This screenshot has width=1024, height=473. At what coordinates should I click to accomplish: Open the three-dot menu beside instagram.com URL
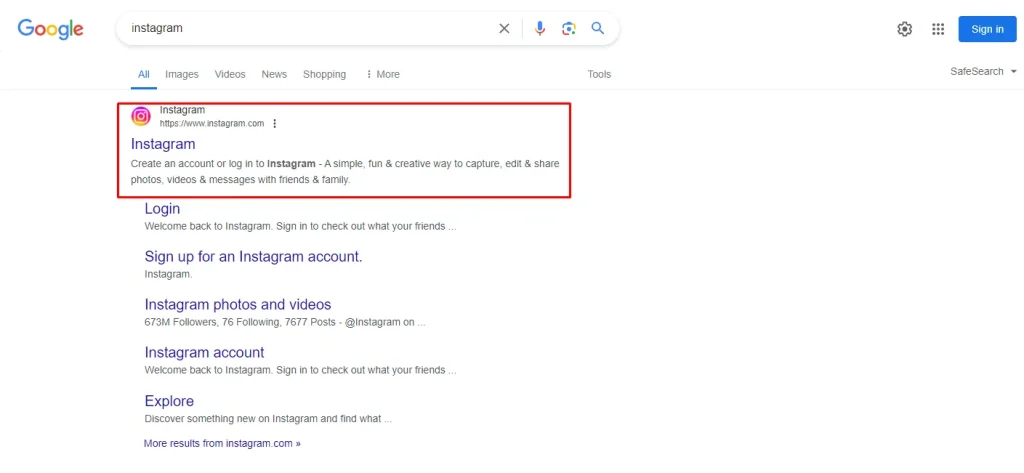274,123
